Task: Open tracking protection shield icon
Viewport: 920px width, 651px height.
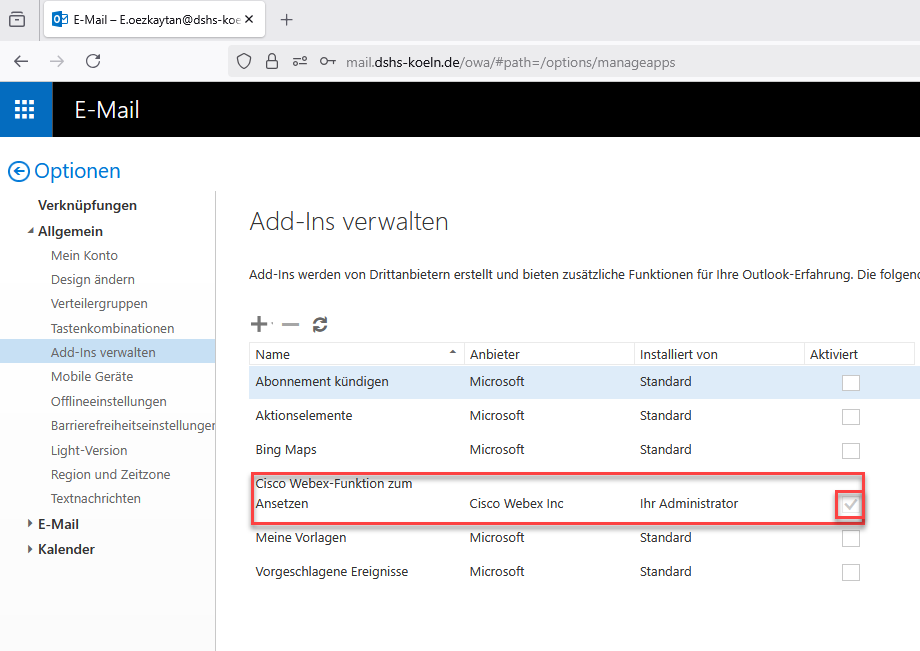Action: tap(244, 62)
